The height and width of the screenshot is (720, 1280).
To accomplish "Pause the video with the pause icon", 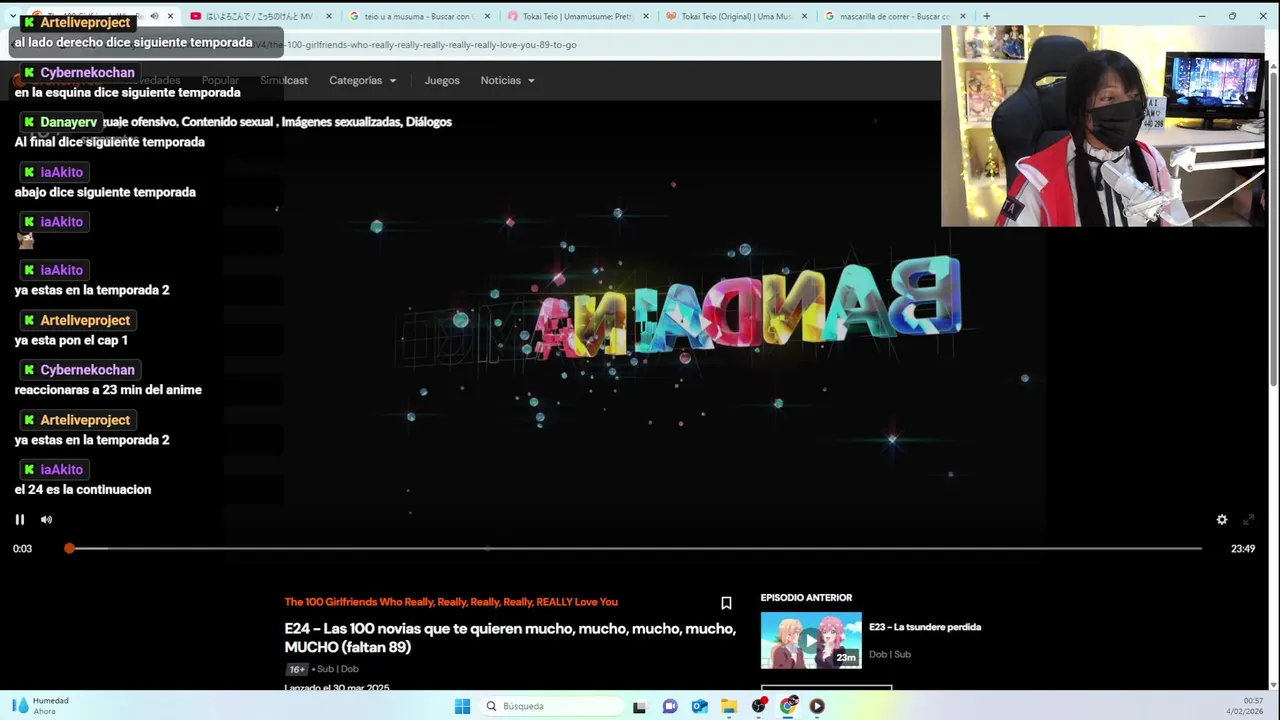I will click(x=19, y=519).
